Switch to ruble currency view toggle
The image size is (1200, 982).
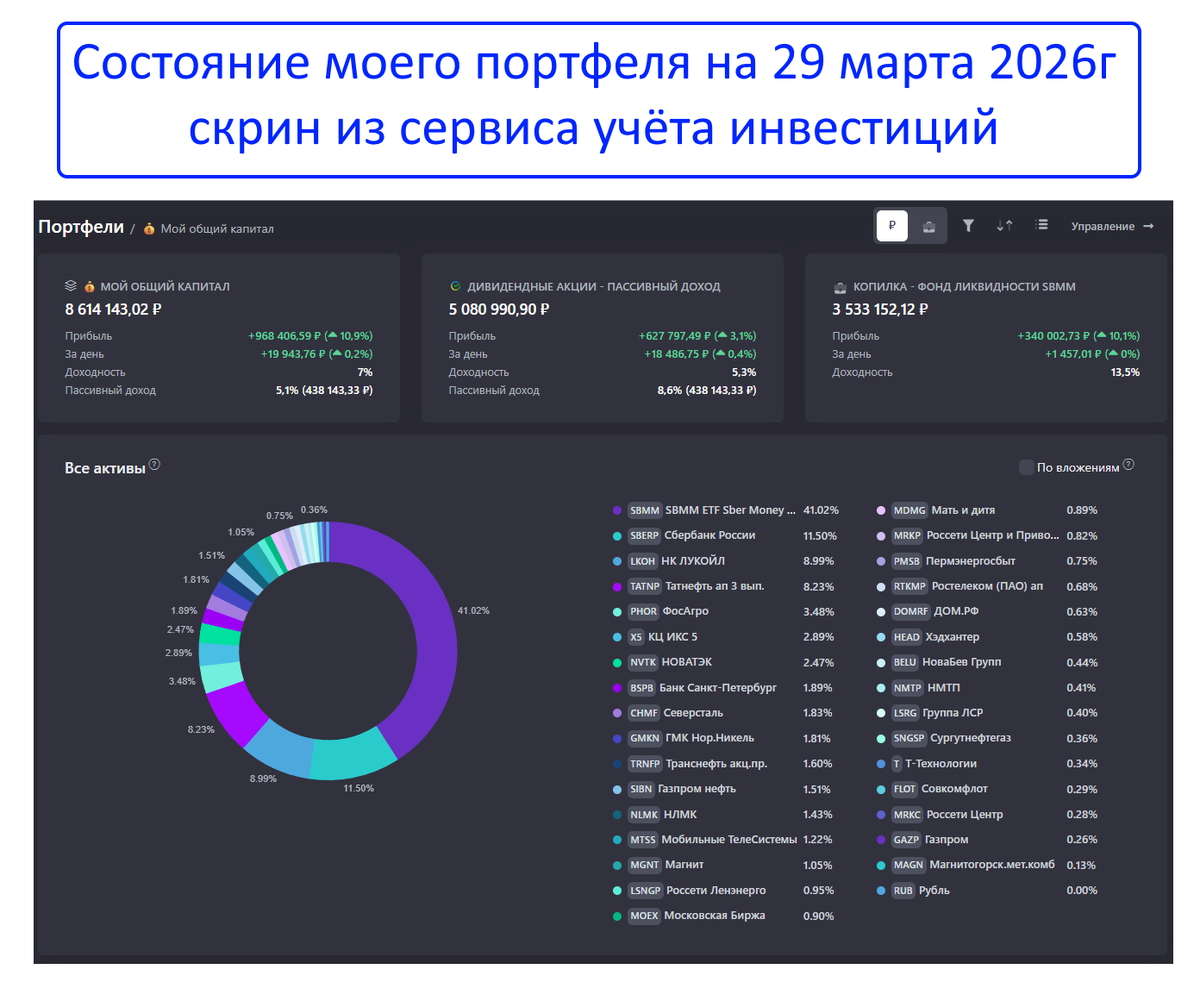pos(892,226)
